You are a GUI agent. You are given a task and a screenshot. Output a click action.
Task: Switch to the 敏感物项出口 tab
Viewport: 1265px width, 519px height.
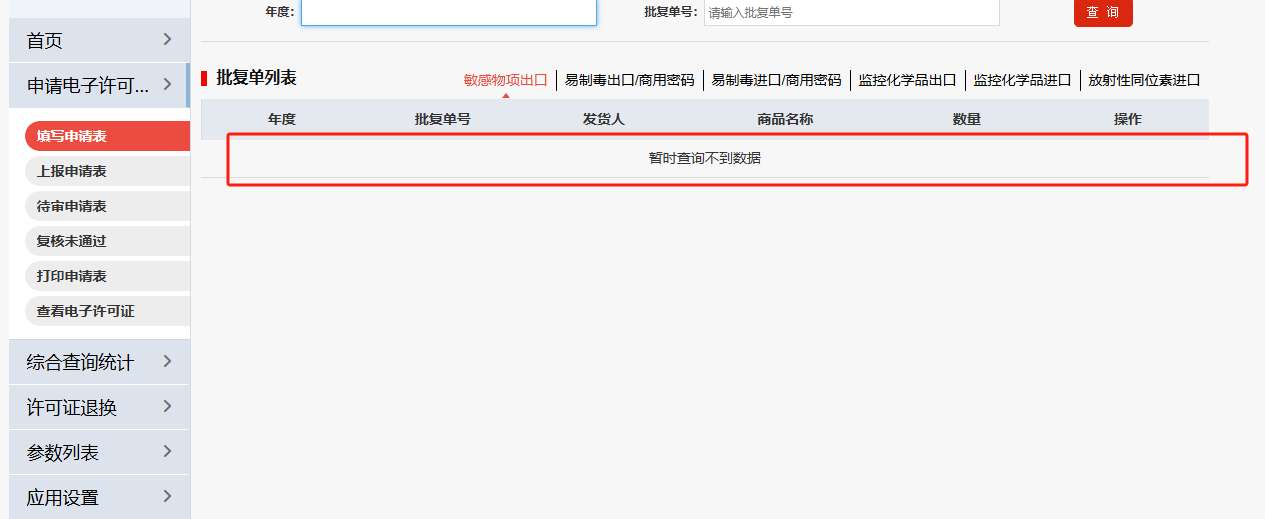pyautogui.click(x=505, y=80)
